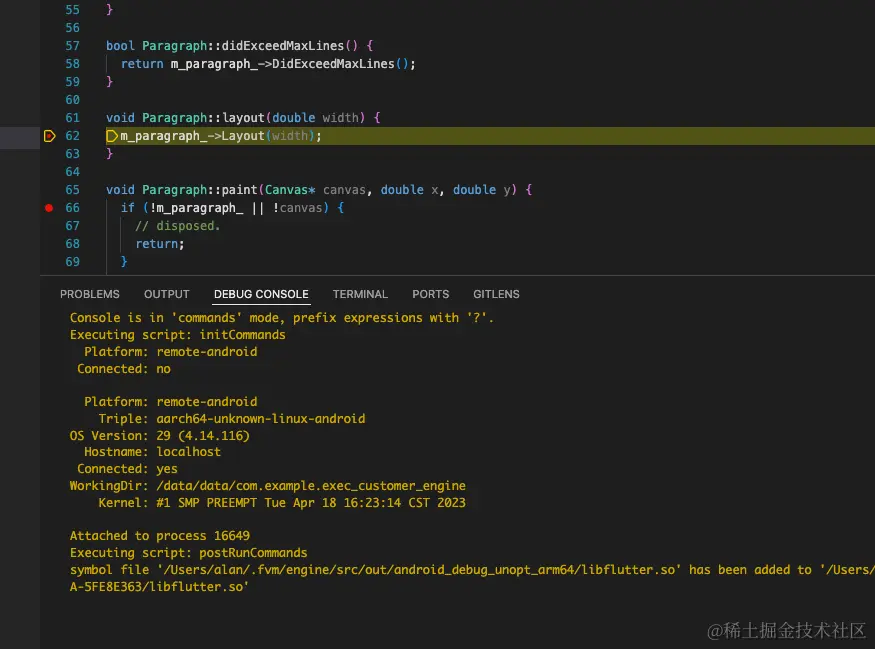The width and height of the screenshot is (875, 649).
Task: Click the '!m_paragraph_' condition on line 66
Action: coord(196,208)
